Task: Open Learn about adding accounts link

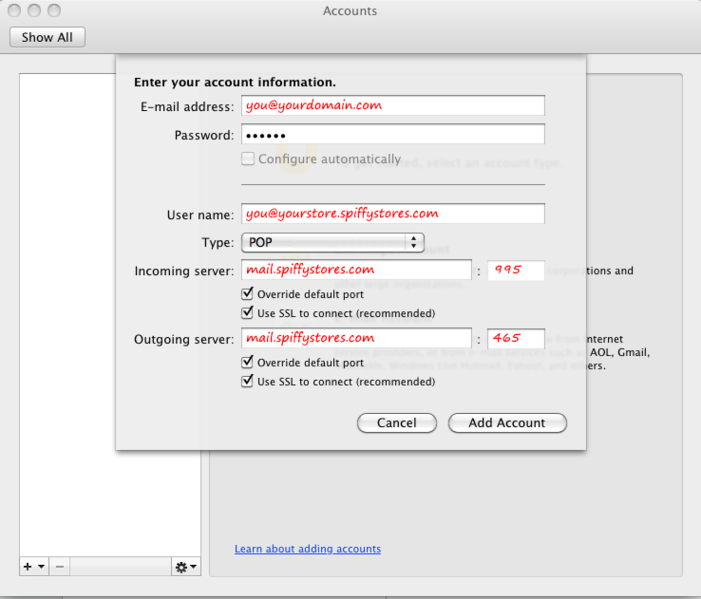Action: pyautogui.click(x=307, y=549)
